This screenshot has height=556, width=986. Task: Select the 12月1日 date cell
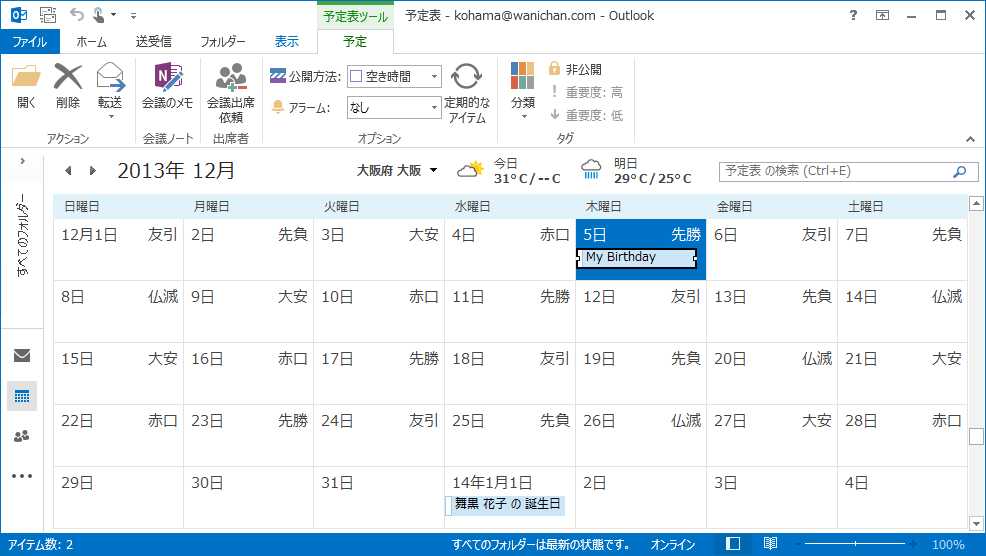[x=118, y=250]
